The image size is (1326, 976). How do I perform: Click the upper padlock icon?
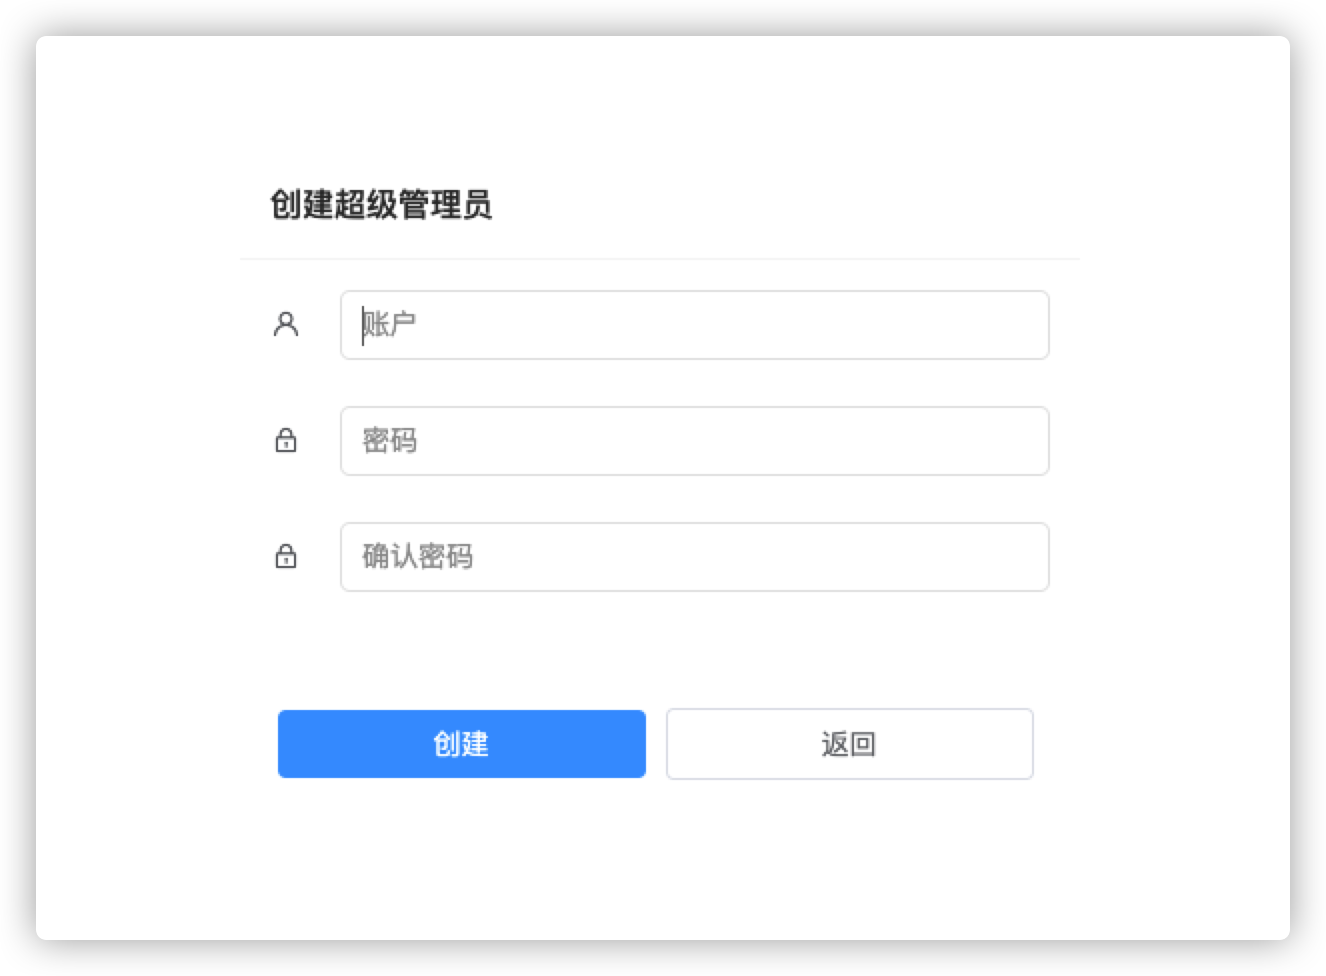[286, 440]
